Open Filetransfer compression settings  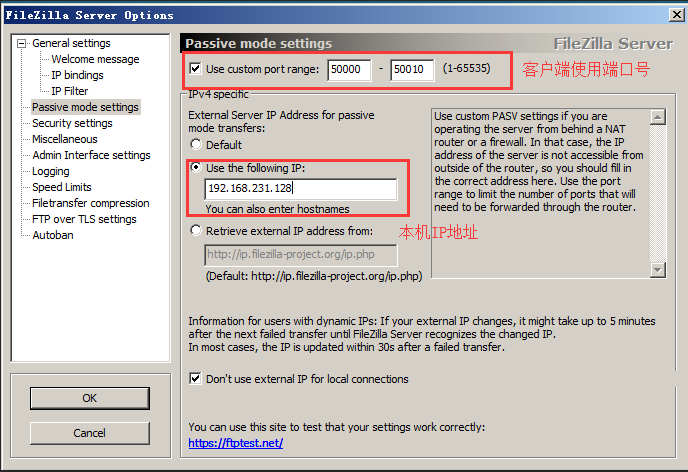click(x=91, y=203)
